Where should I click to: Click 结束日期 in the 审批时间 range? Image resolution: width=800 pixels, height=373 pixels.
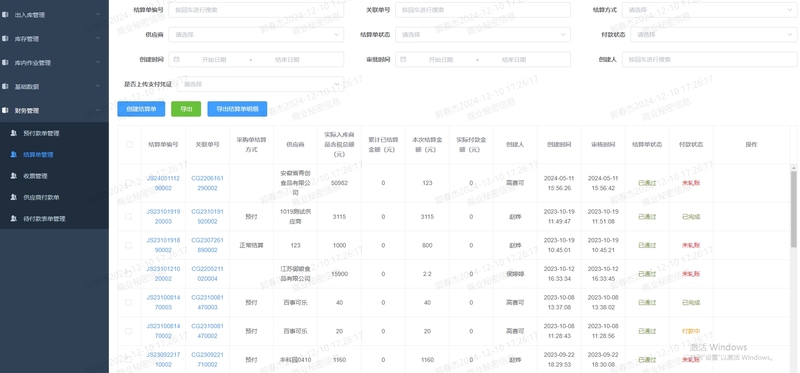(x=514, y=60)
